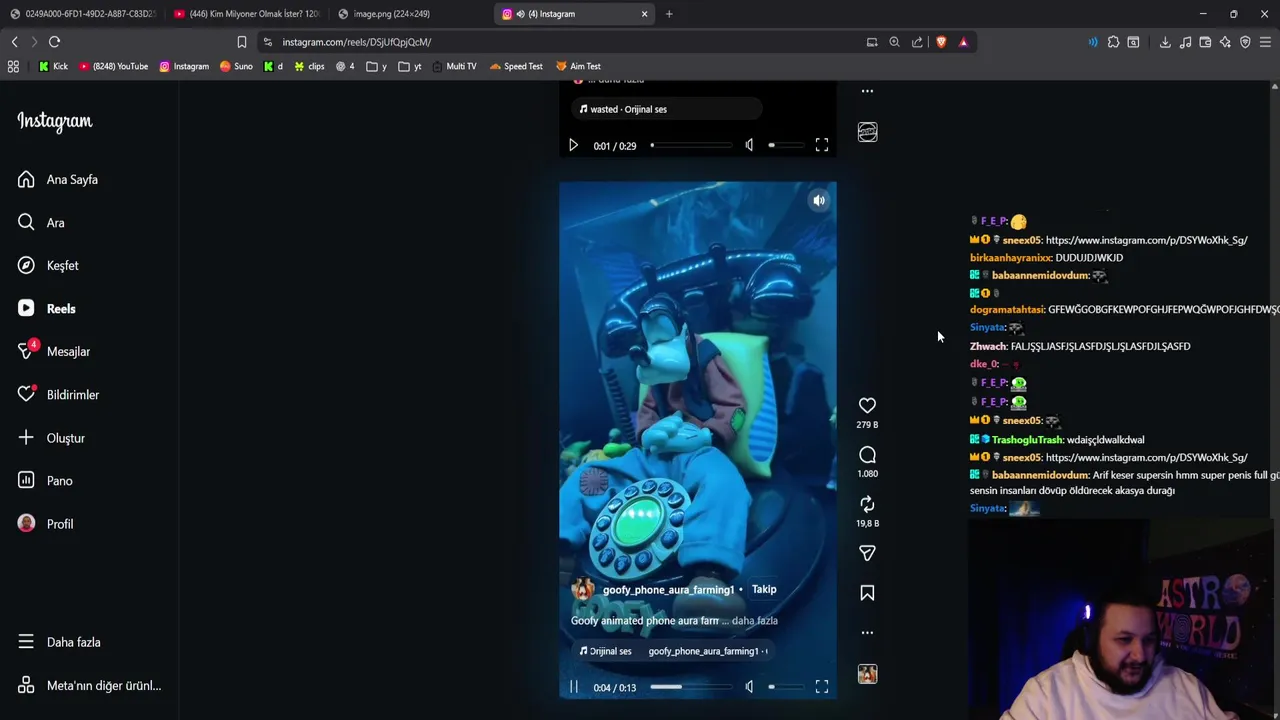Expand 'Daha fazla' sidebar menu
1280x720 pixels.
tap(60, 642)
